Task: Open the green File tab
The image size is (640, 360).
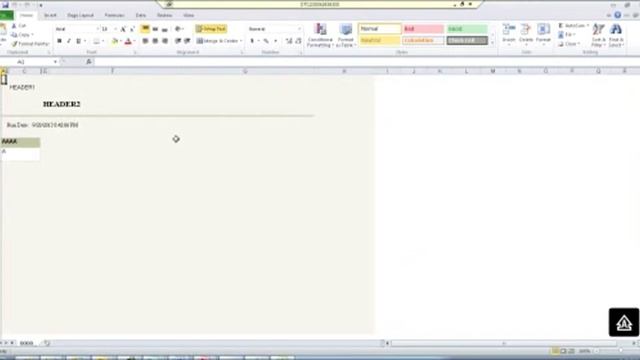Action: (7, 16)
